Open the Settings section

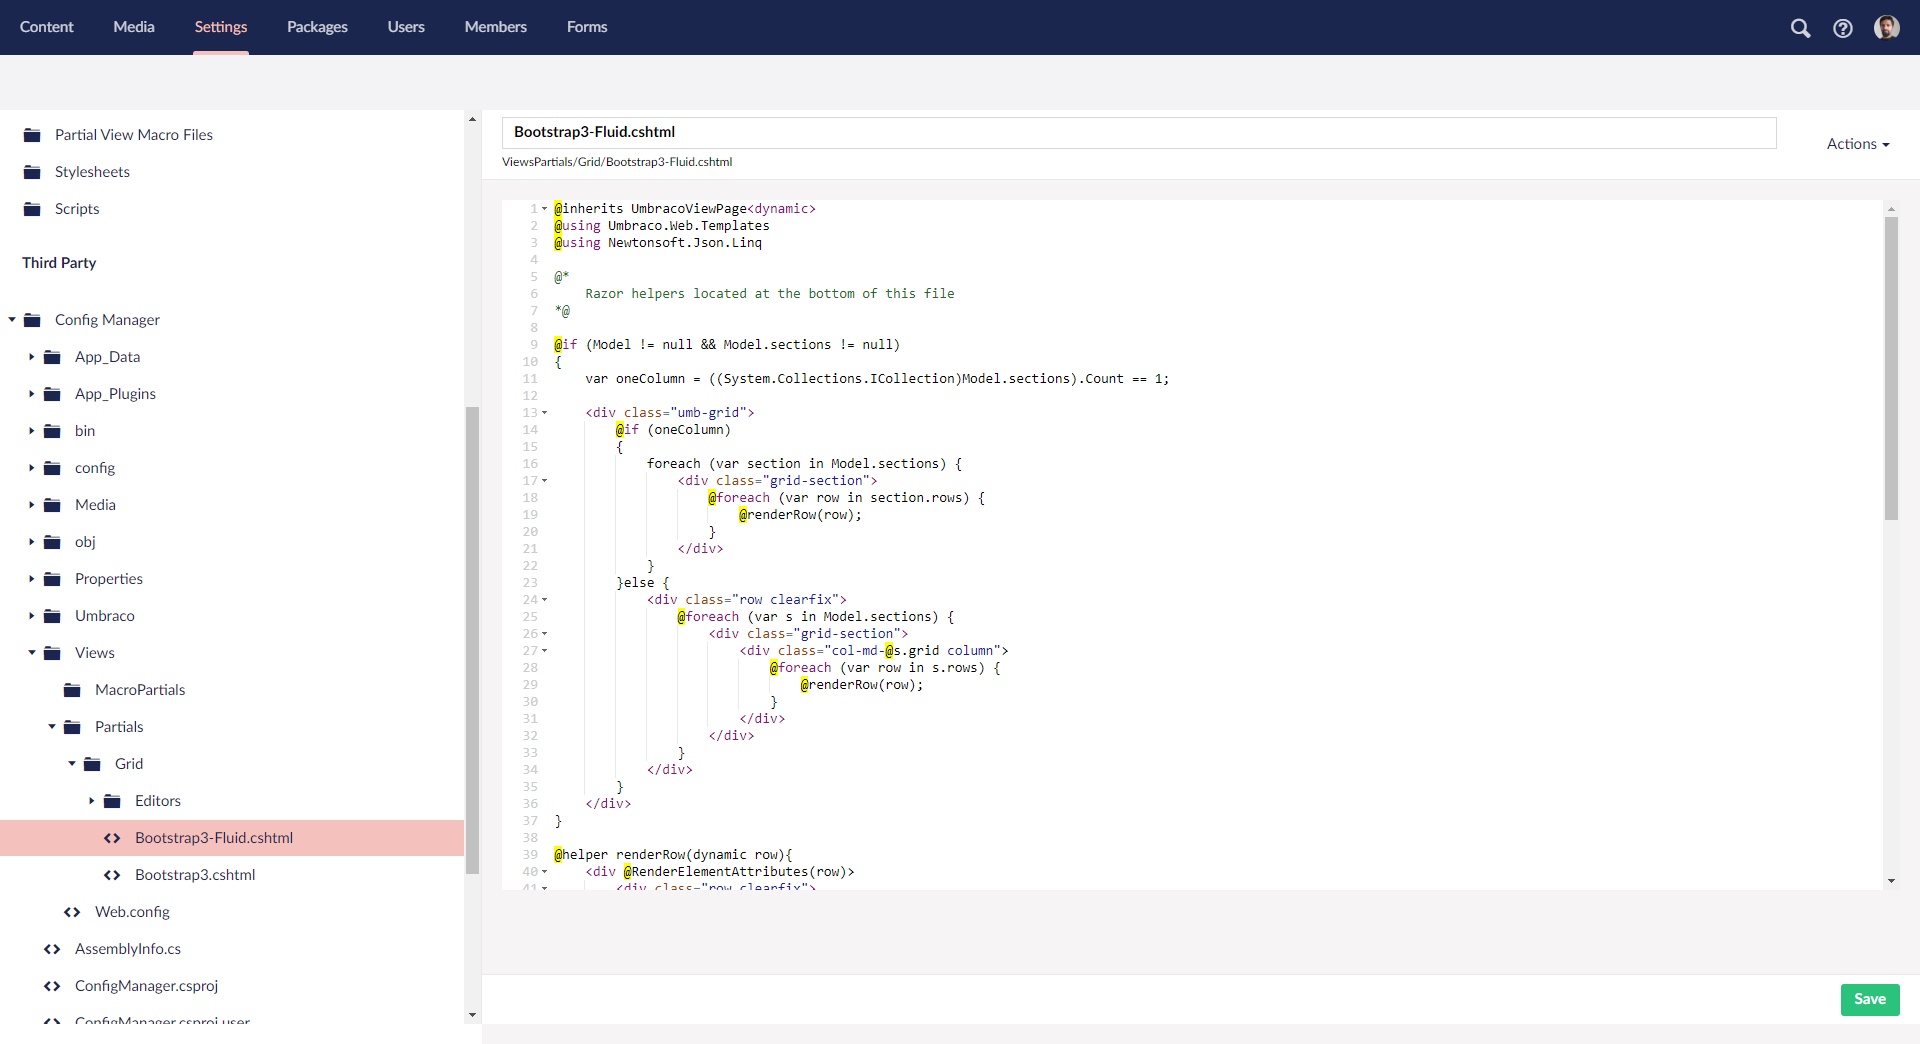click(x=221, y=27)
